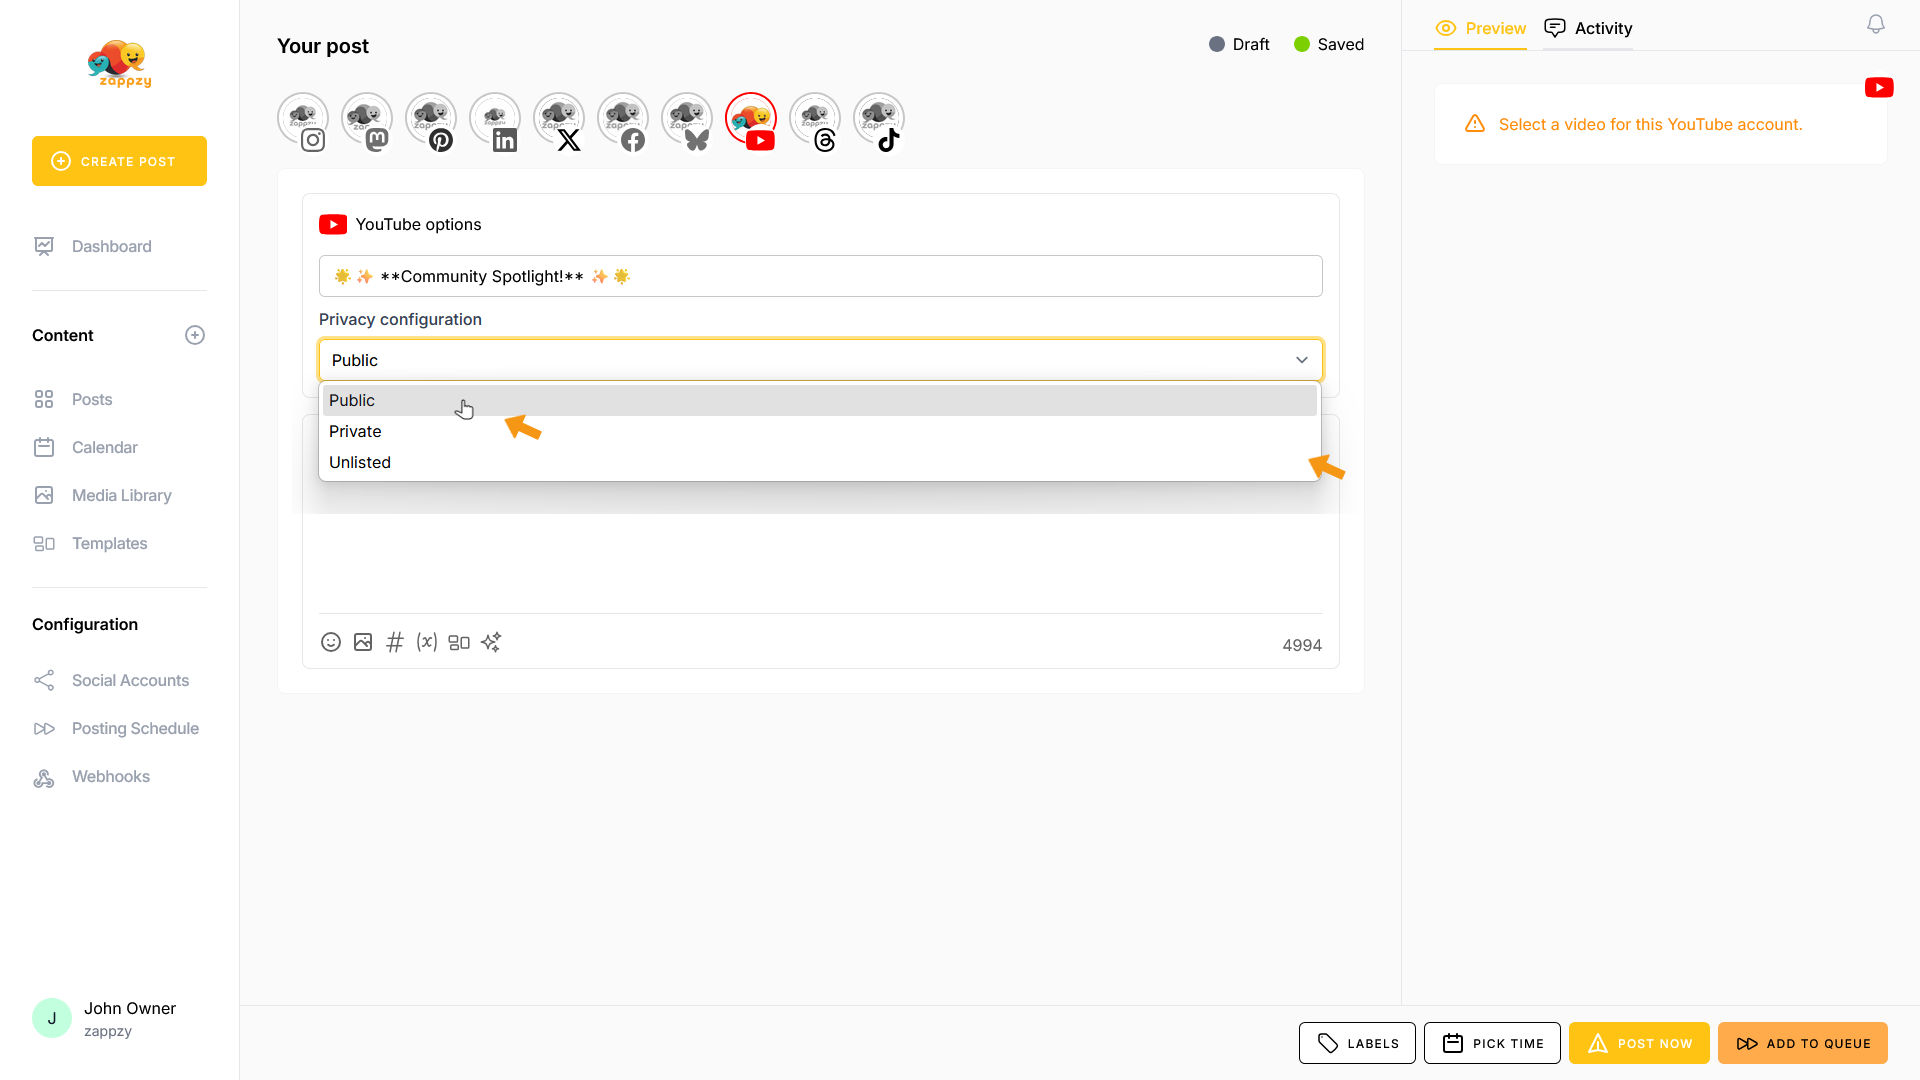Click the insert image icon
This screenshot has height=1080, width=1920.
363,642
